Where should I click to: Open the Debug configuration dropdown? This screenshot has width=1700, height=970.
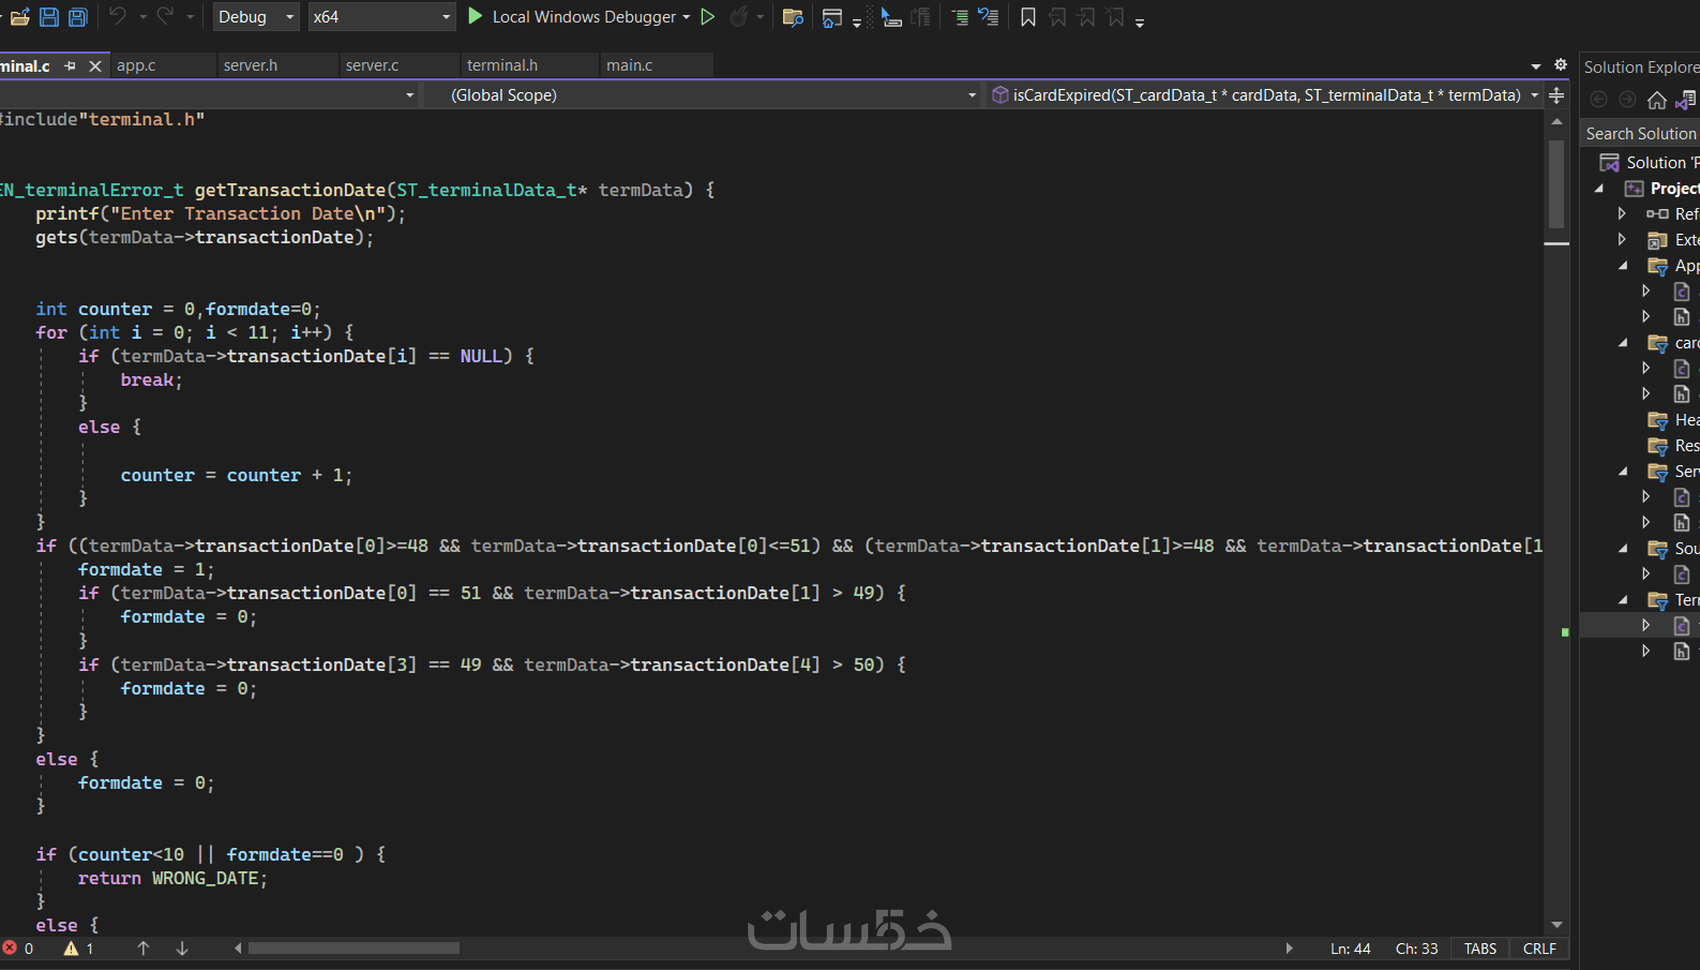click(x=255, y=17)
